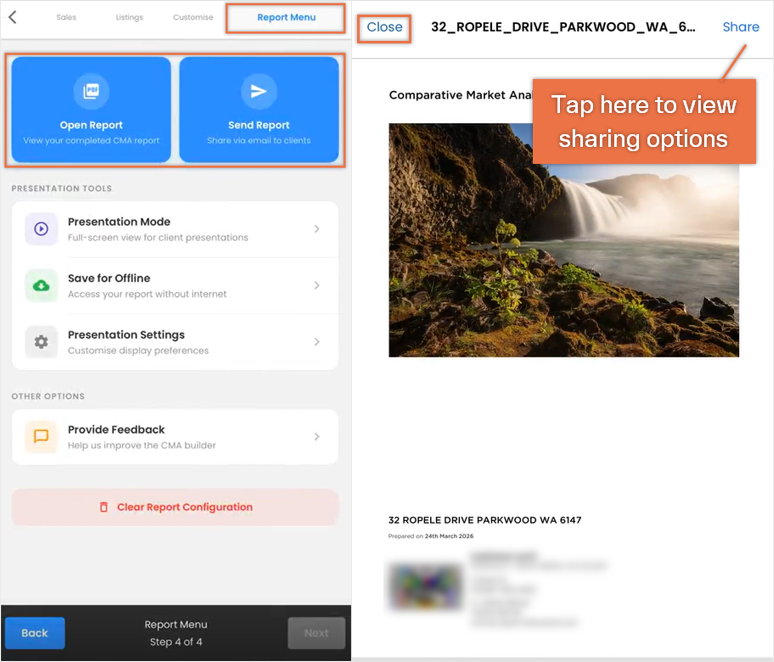Tap the paper plane Send Report icon

pos(259,91)
